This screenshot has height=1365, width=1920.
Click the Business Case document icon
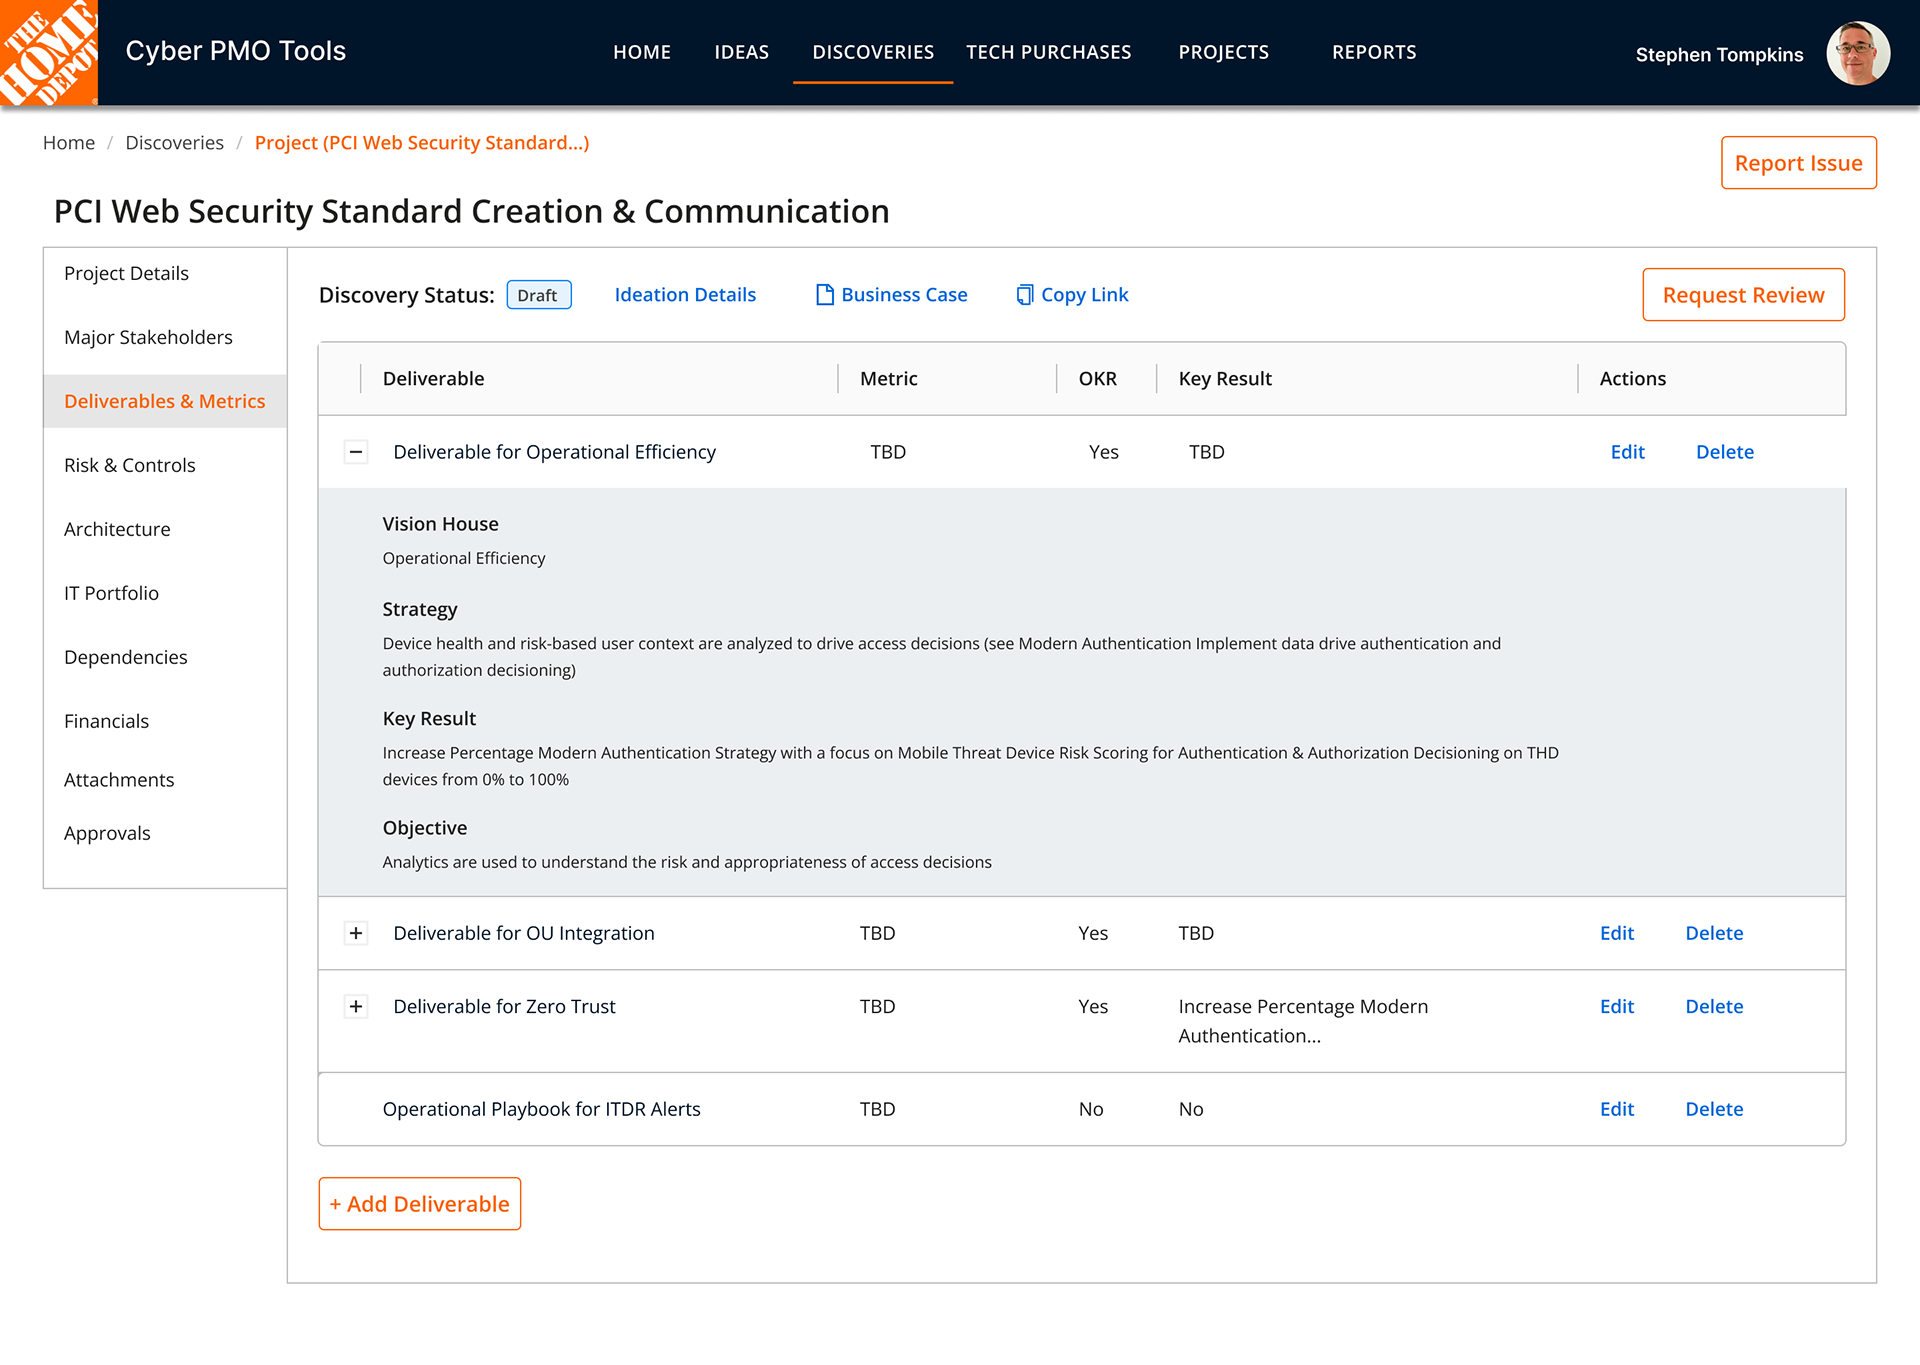(824, 295)
